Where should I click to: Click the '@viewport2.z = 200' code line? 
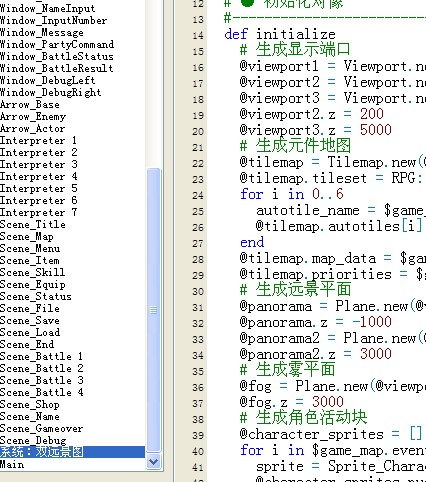click(311, 114)
